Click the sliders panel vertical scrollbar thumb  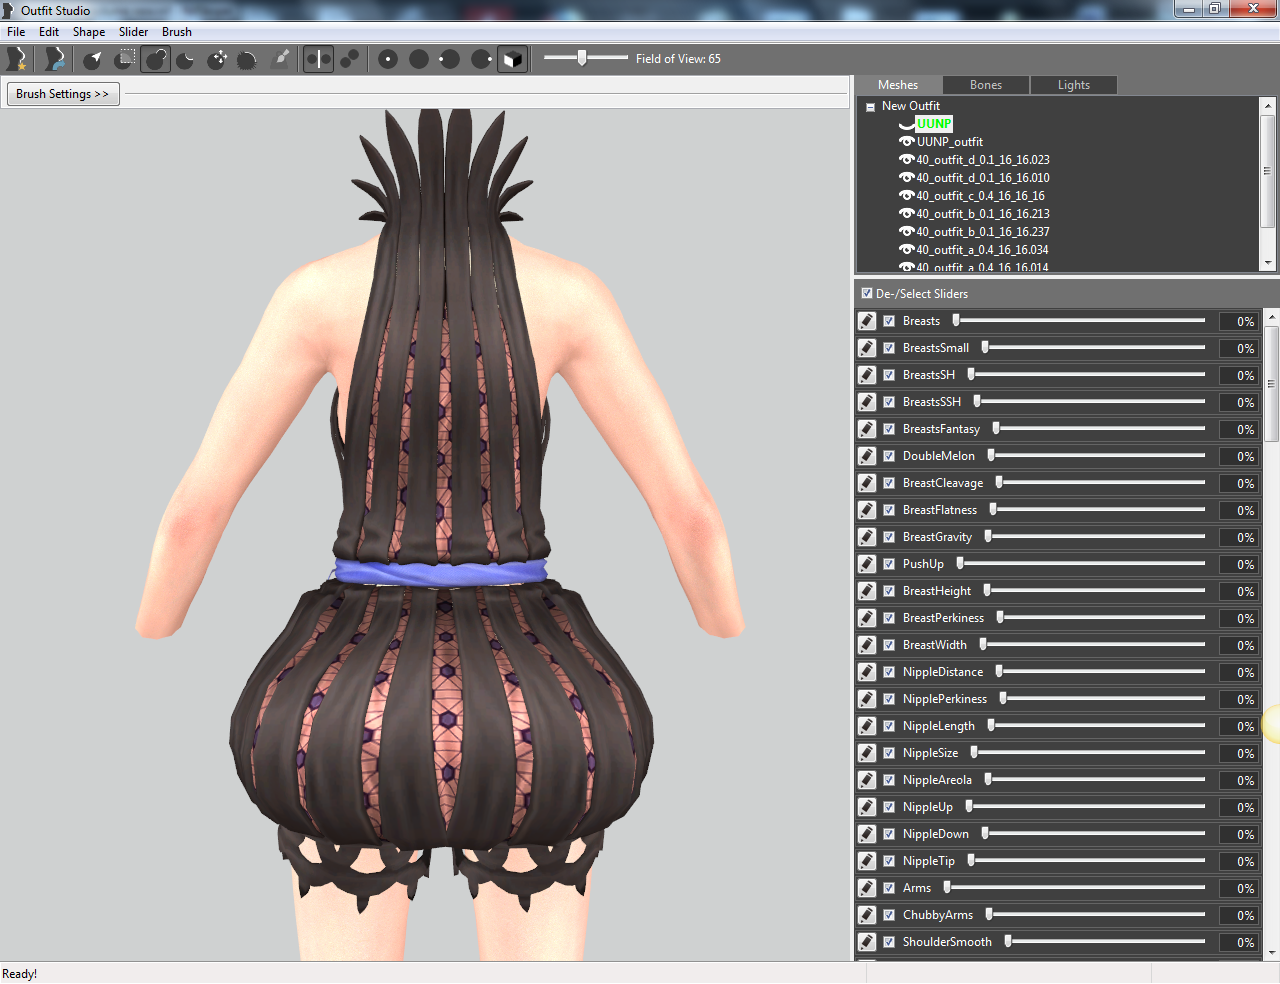coord(1272,384)
